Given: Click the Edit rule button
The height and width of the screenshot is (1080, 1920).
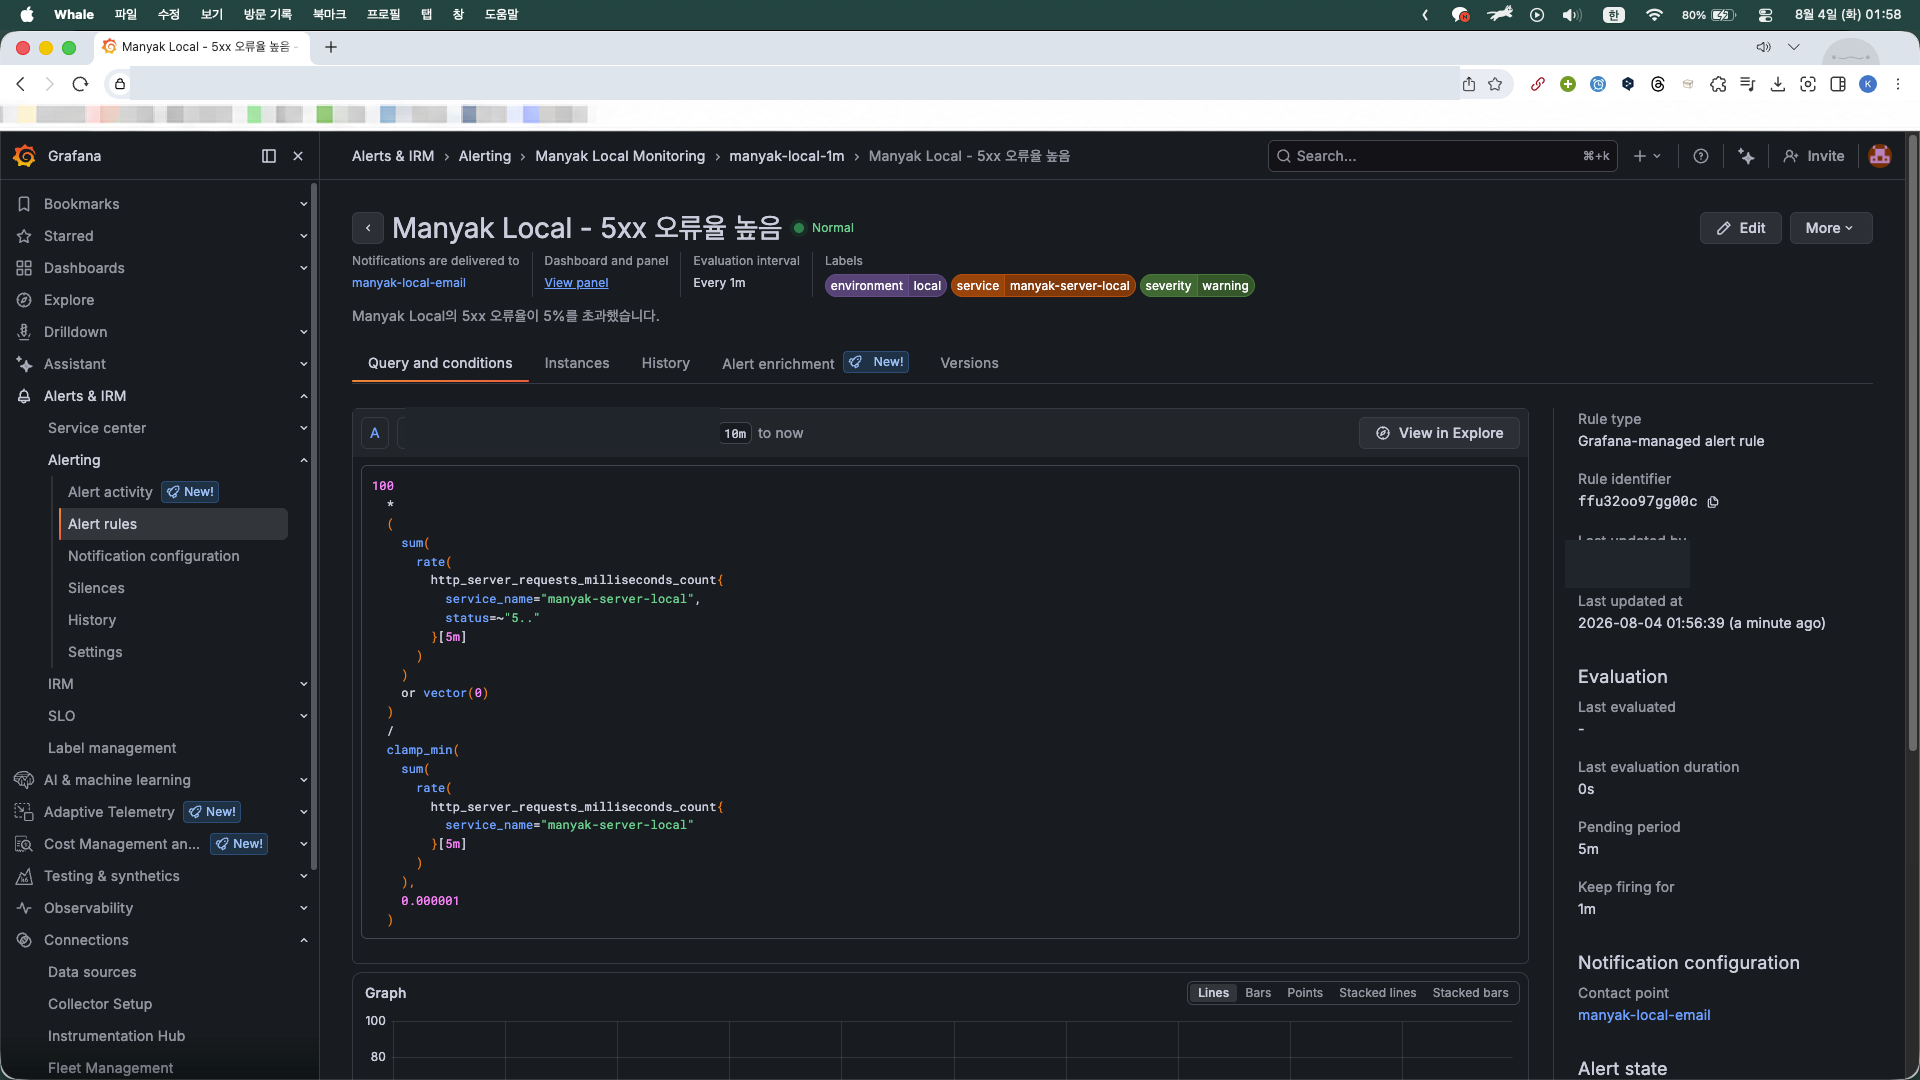Looking at the screenshot, I should (1740, 228).
